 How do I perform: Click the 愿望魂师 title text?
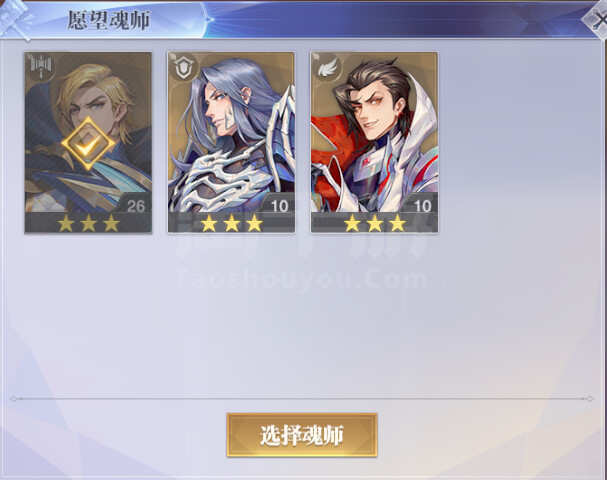coord(108,20)
